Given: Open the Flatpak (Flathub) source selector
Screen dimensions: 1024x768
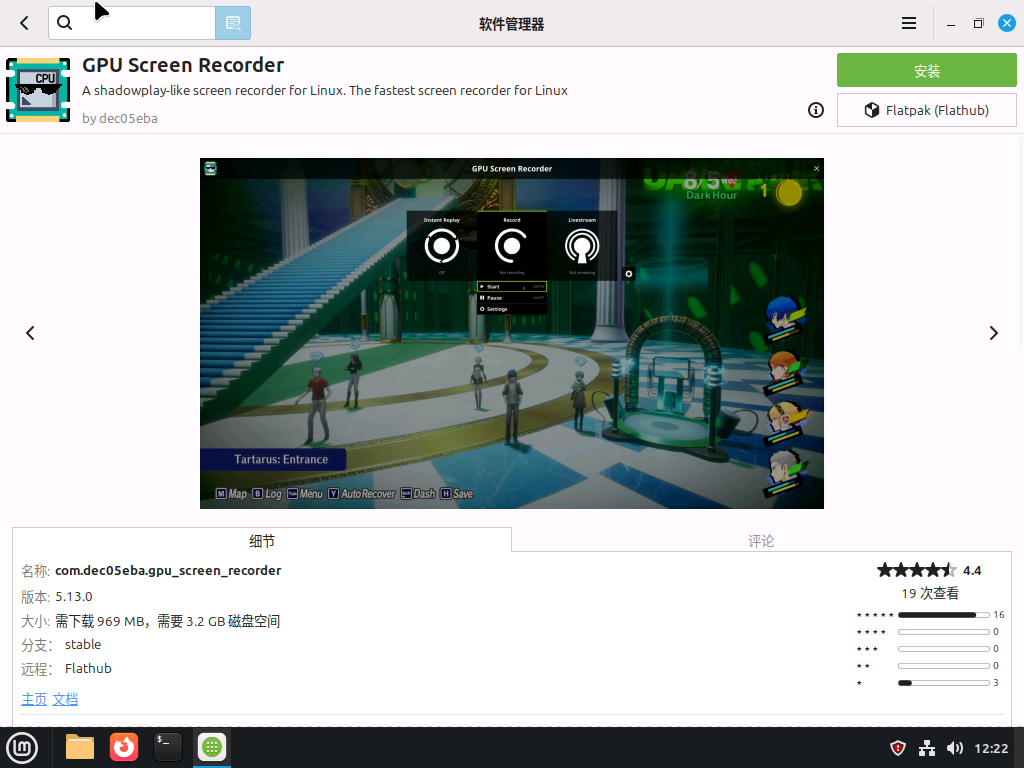Looking at the screenshot, I should [927, 110].
